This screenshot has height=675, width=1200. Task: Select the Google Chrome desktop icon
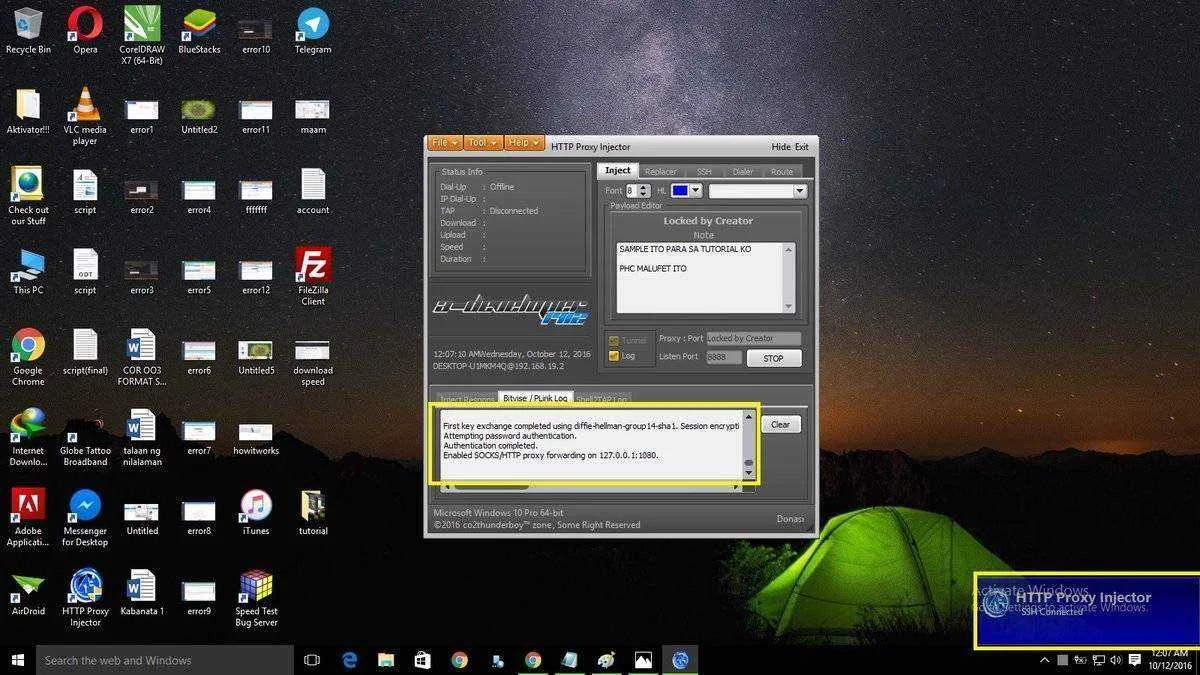[x=28, y=357]
